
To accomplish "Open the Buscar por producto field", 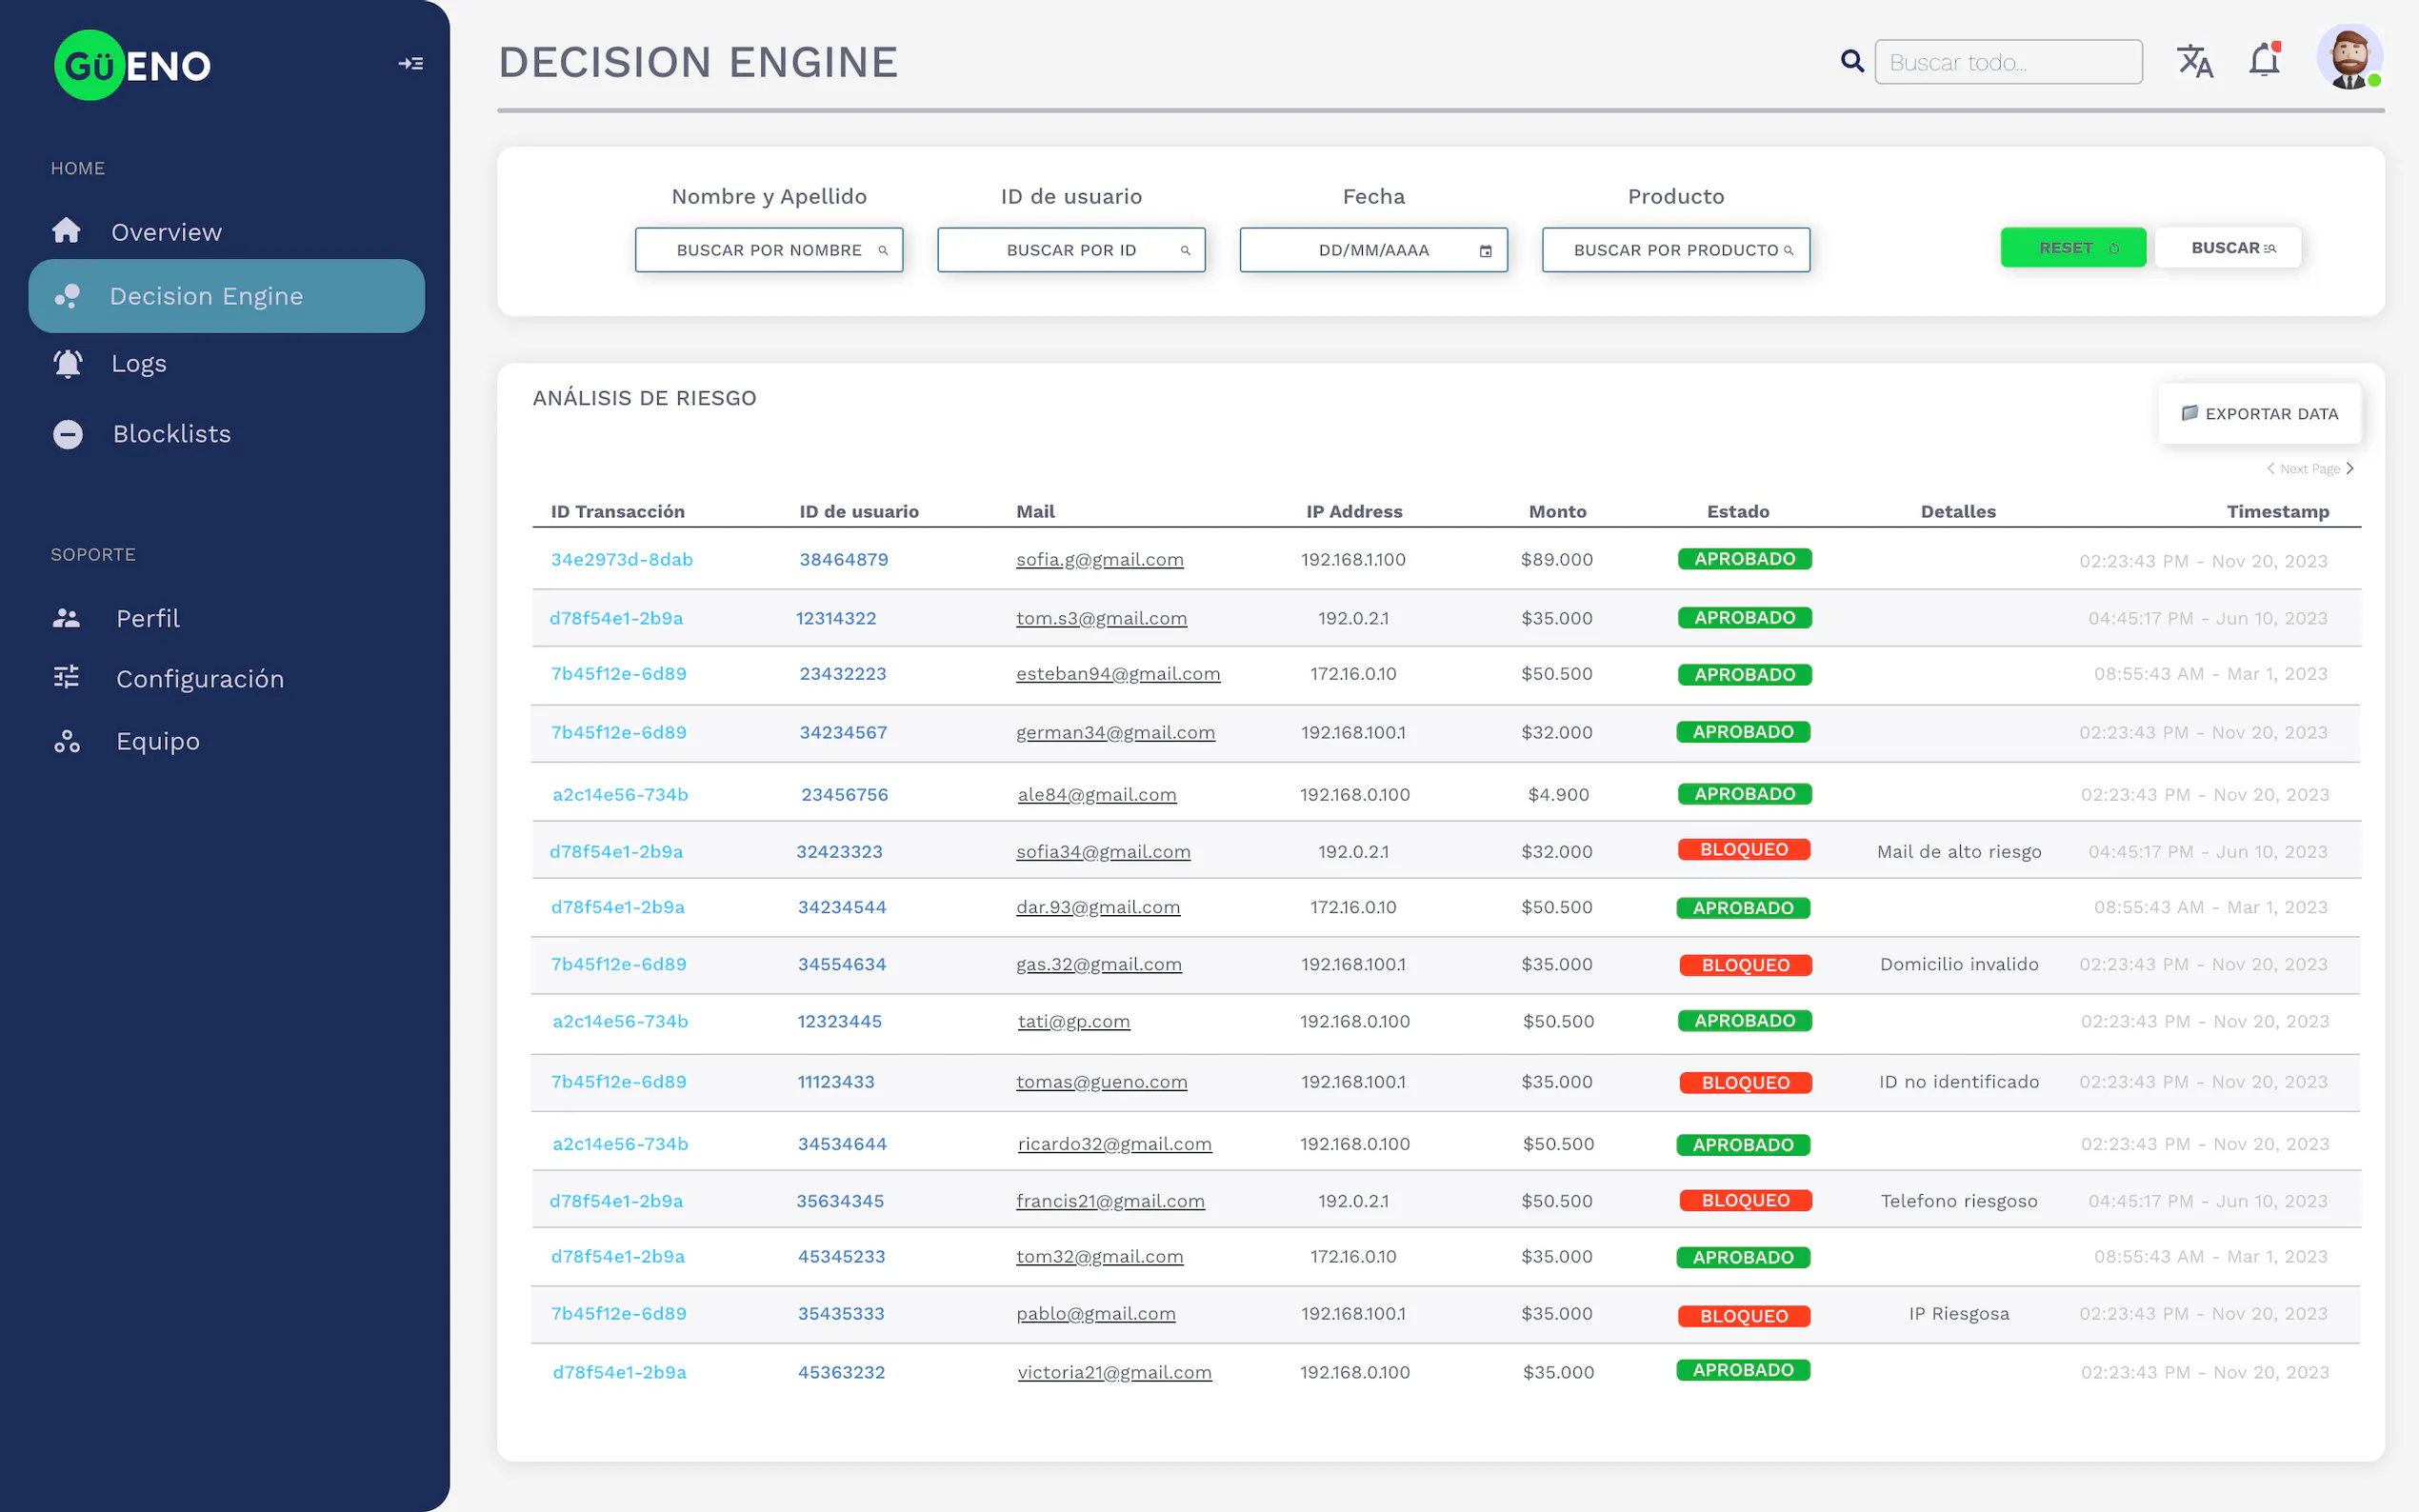I will [1675, 250].
